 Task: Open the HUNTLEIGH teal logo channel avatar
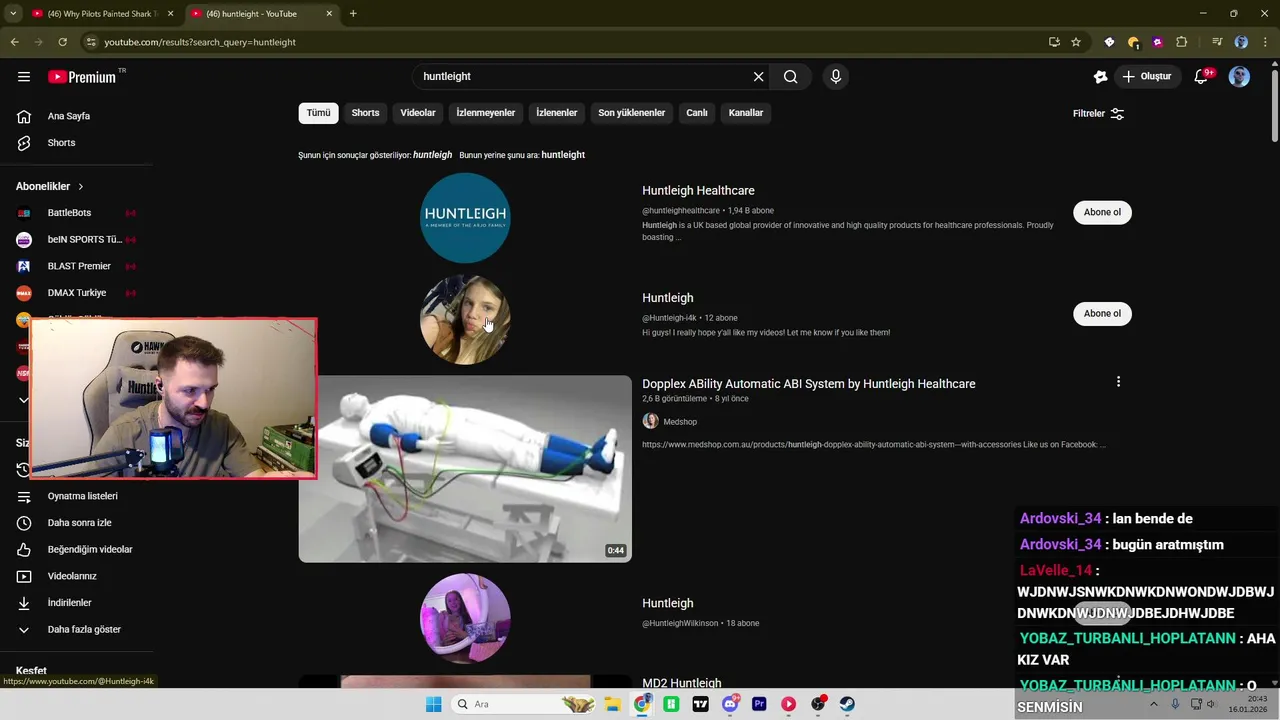click(x=465, y=218)
